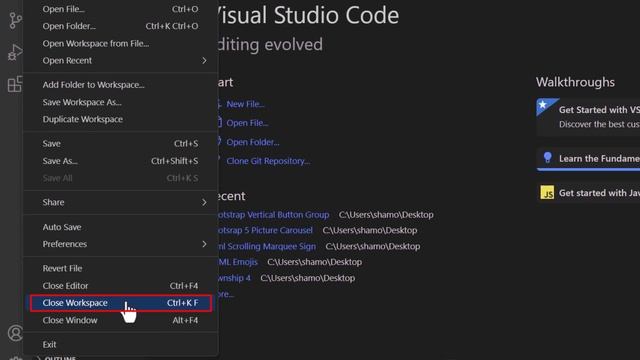Choose Close Editor menu item
Viewport: 640px width, 360px height.
coord(120,286)
